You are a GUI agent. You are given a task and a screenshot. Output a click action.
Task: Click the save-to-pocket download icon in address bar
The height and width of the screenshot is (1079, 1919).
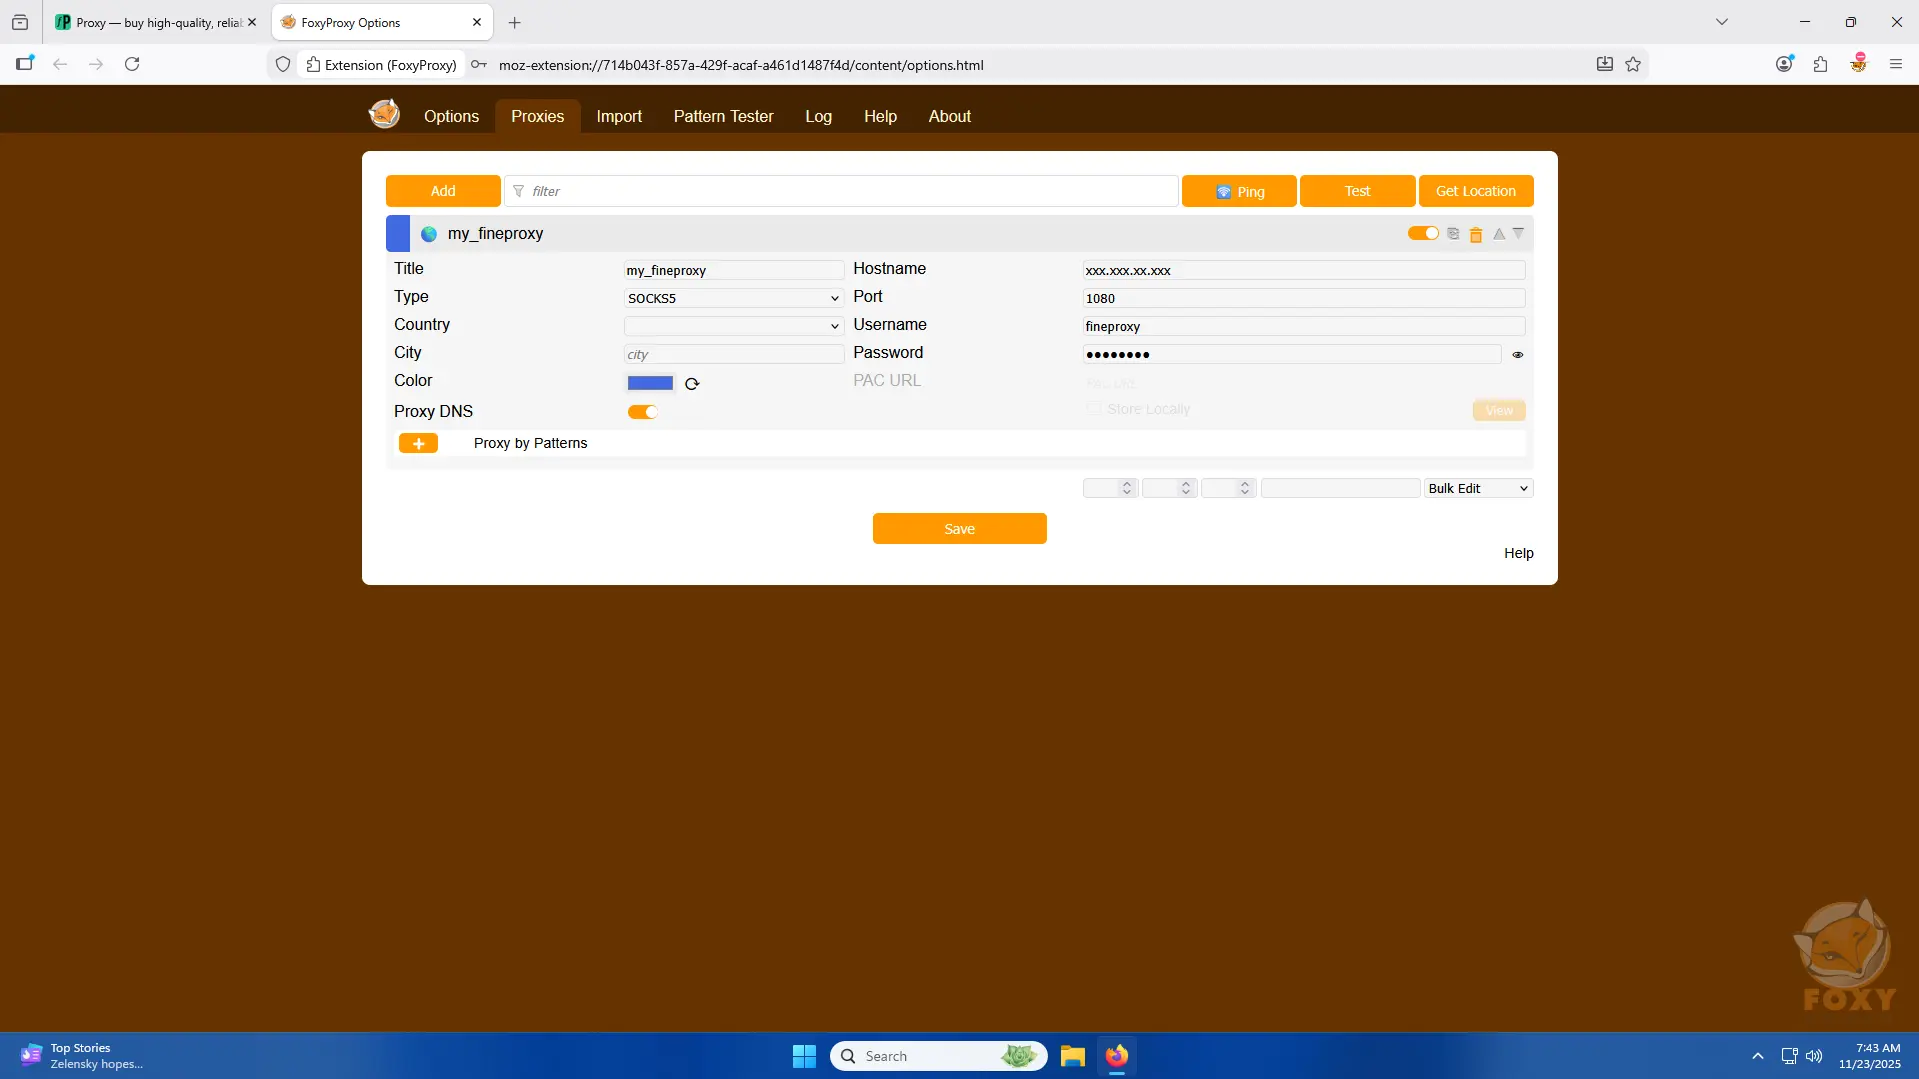click(x=1605, y=64)
